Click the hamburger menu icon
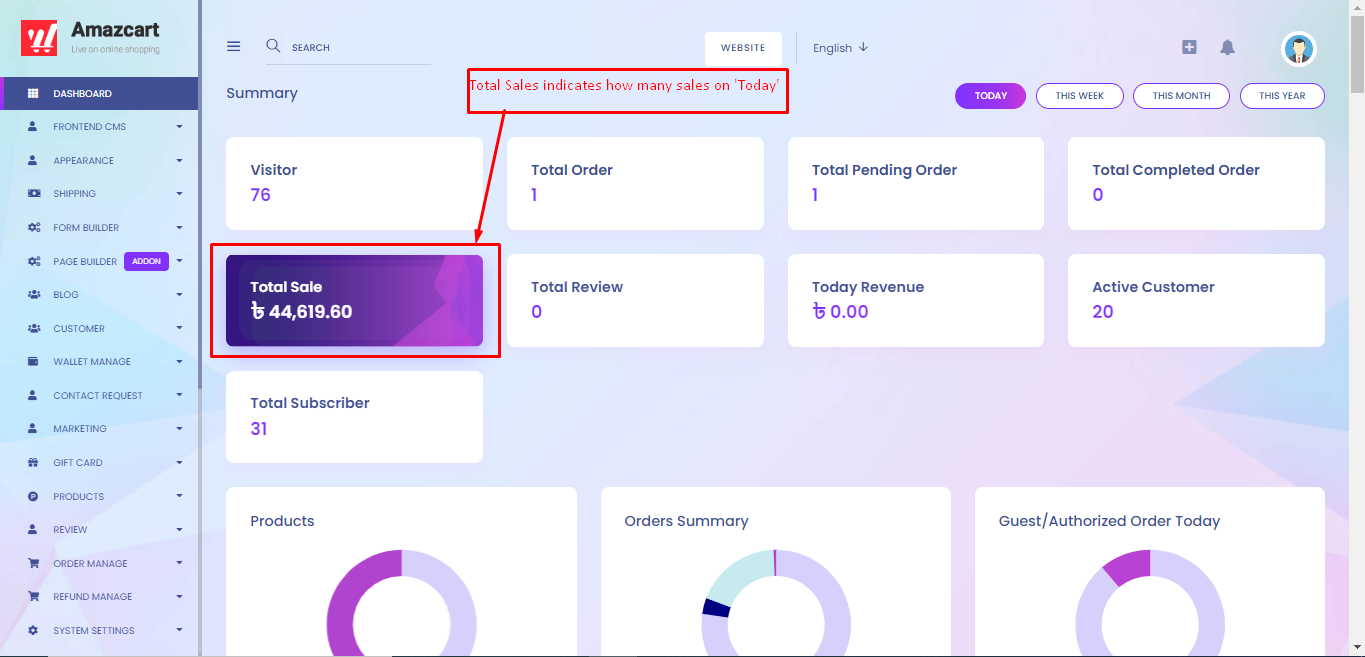 [234, 46]
